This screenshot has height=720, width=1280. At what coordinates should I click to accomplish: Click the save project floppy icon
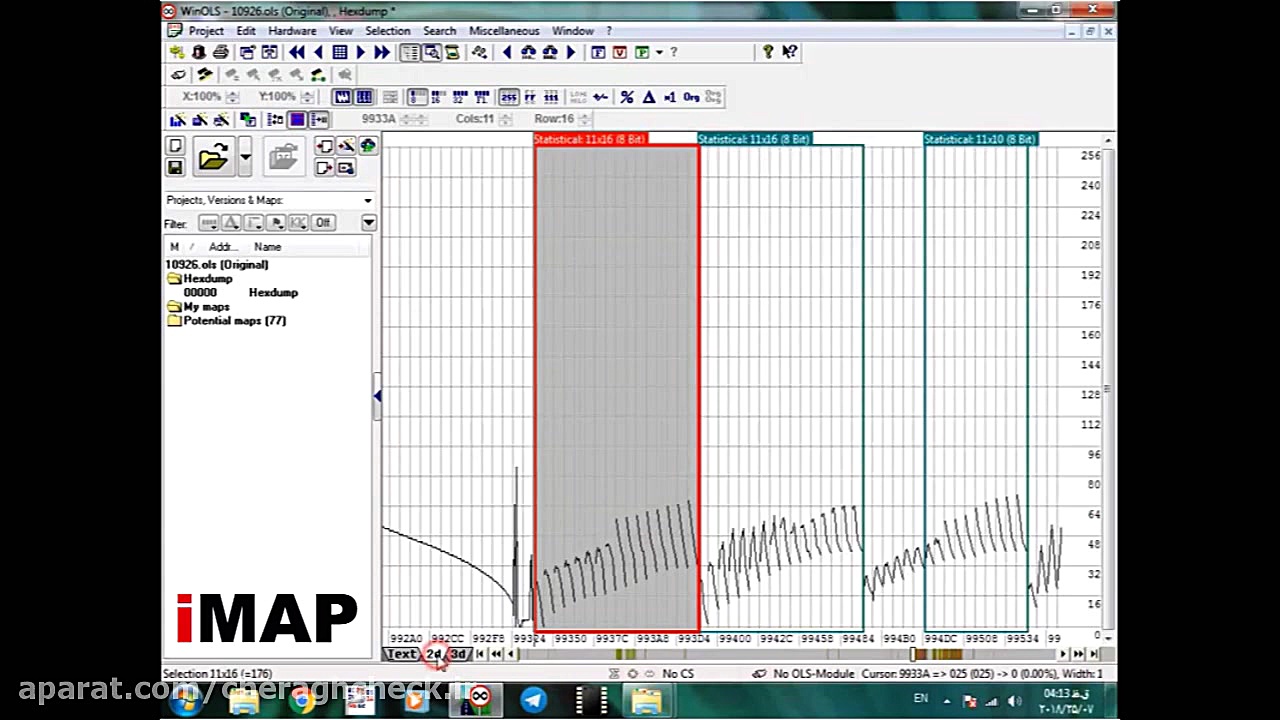click(x=175, y=168)
